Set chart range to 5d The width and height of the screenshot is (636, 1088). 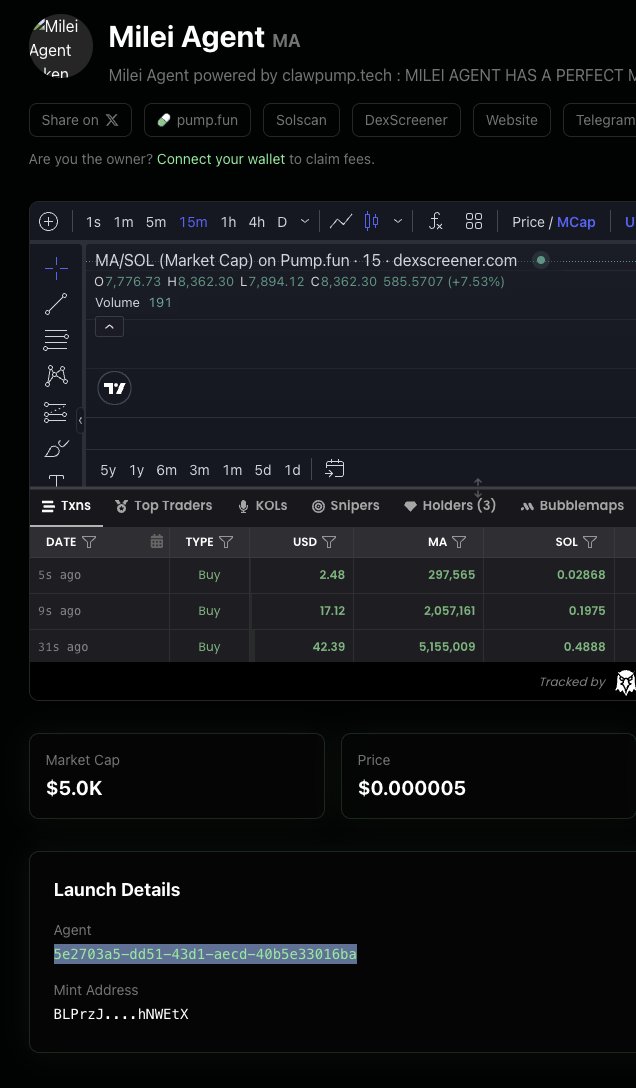click(263, 470)
